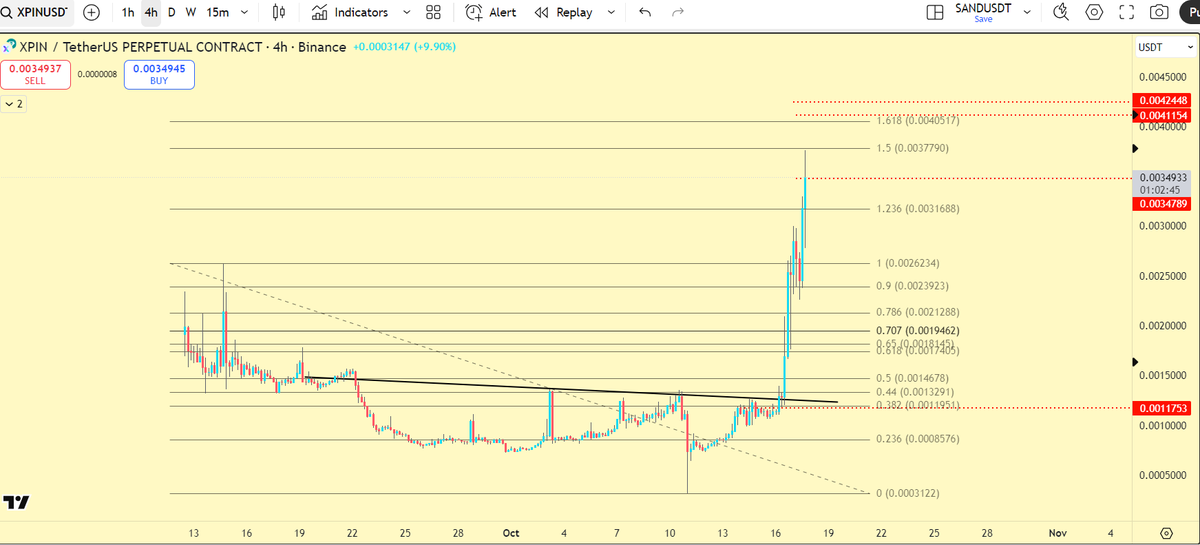Expand the timeframe interval dropdown
Viewport: 1200px width, 545px height.
(245, 12)
